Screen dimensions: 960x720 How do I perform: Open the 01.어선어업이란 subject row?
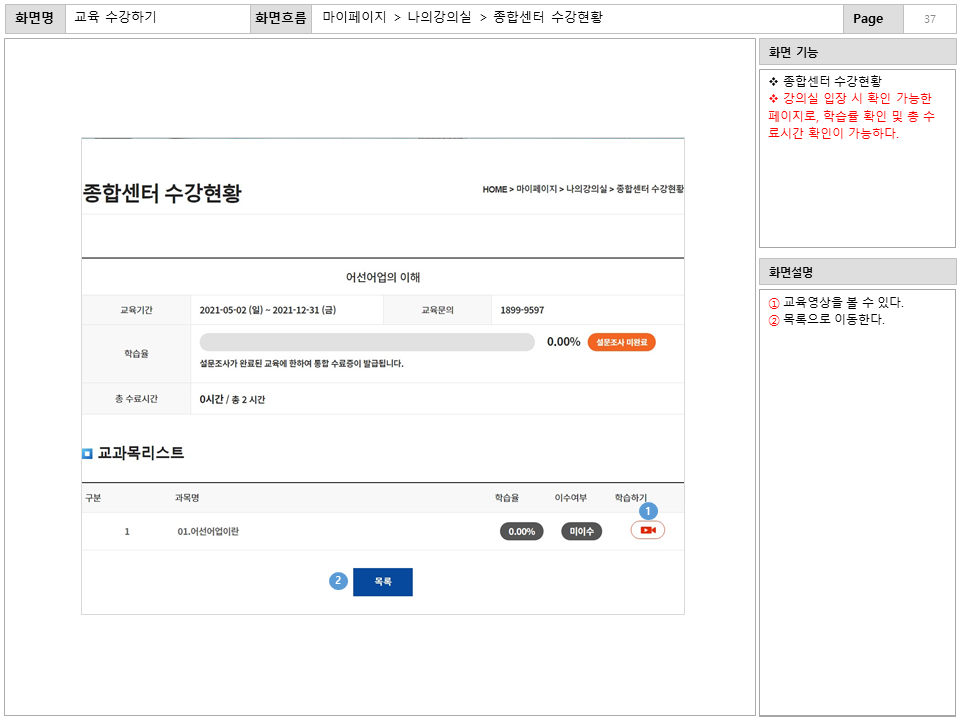(x=208, y=531)
